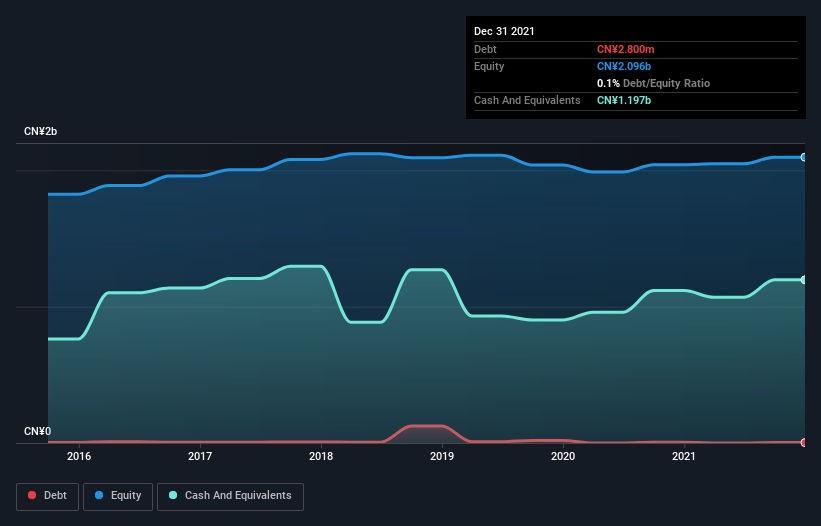Click the blue Equity endpoint marker

tap(804, 157)
